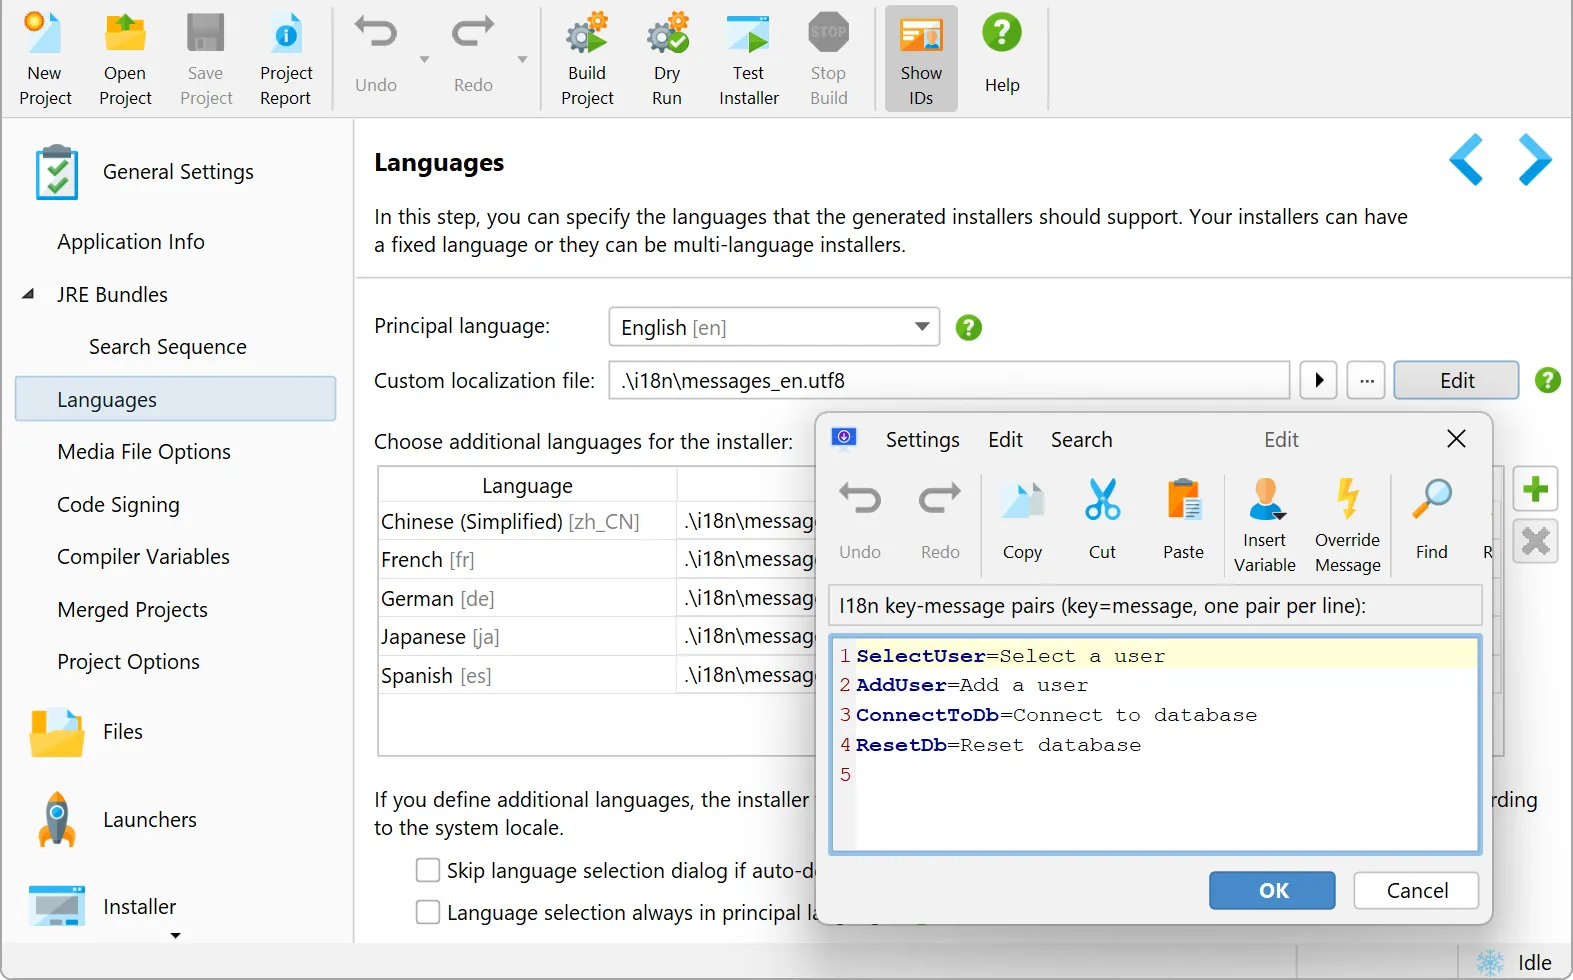Enable Skip language selection dialog checkbox
Screen dimensions: 1573x980
(x=428, y=870)
